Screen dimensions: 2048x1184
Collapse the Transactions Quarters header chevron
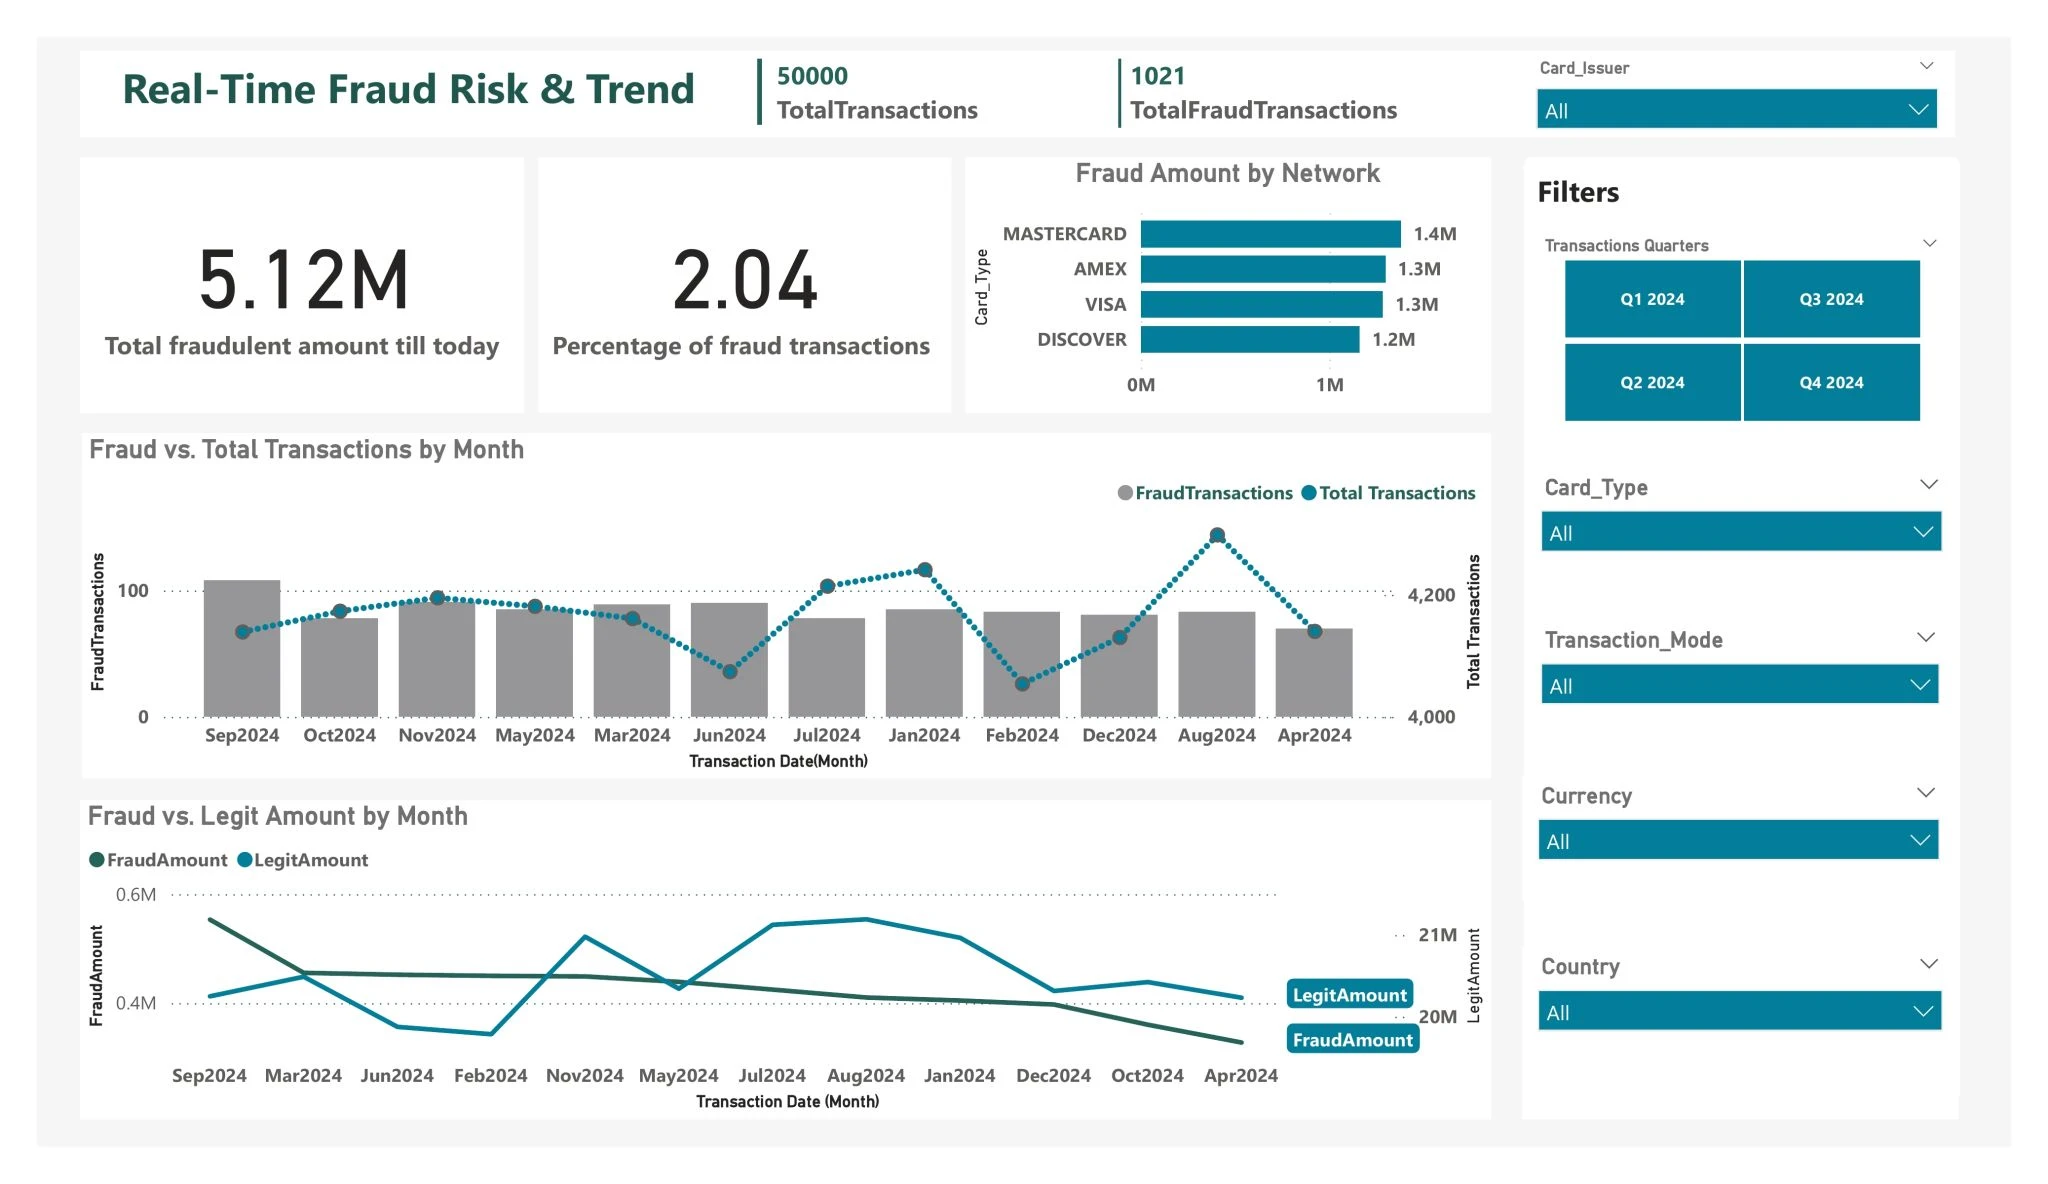[x=1930, y=243]
